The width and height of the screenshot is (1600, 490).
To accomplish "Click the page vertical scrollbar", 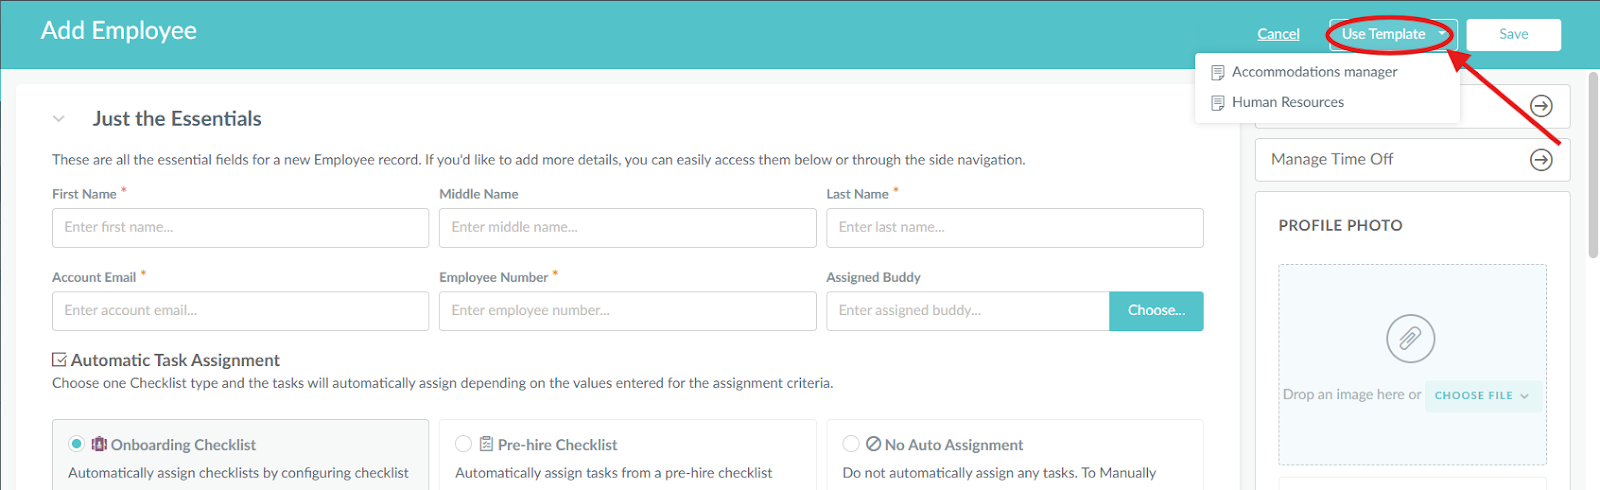I will (x=1592, y=165).
